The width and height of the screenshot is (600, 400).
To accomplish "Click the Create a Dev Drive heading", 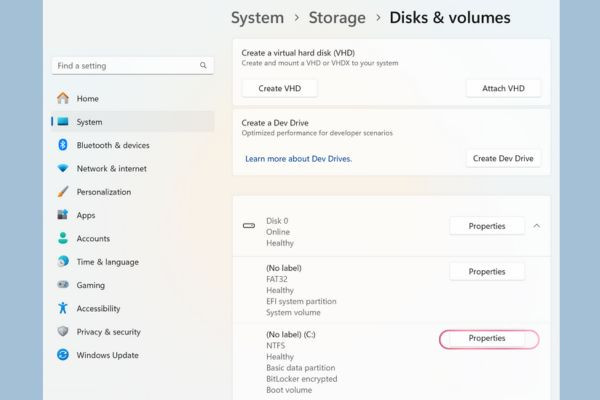I will point(275,123).
